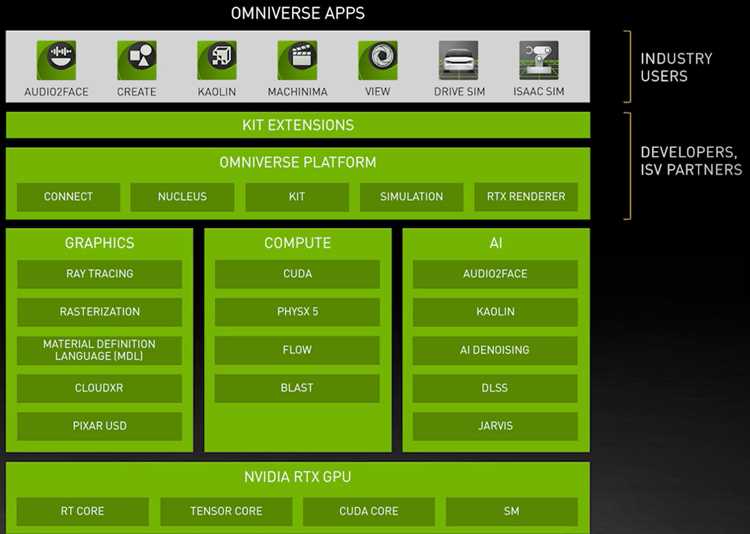Click the Material Definition Language (MDL) block
The height and width of the screenshot is (534, 750).
point(99,350)
